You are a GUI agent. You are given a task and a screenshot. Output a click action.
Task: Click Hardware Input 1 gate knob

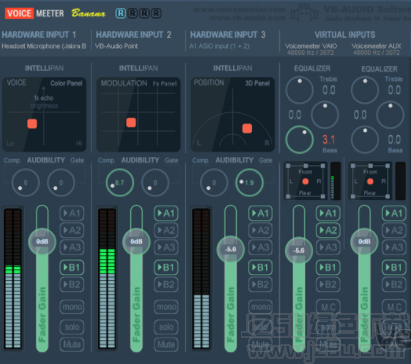point(61,182)
